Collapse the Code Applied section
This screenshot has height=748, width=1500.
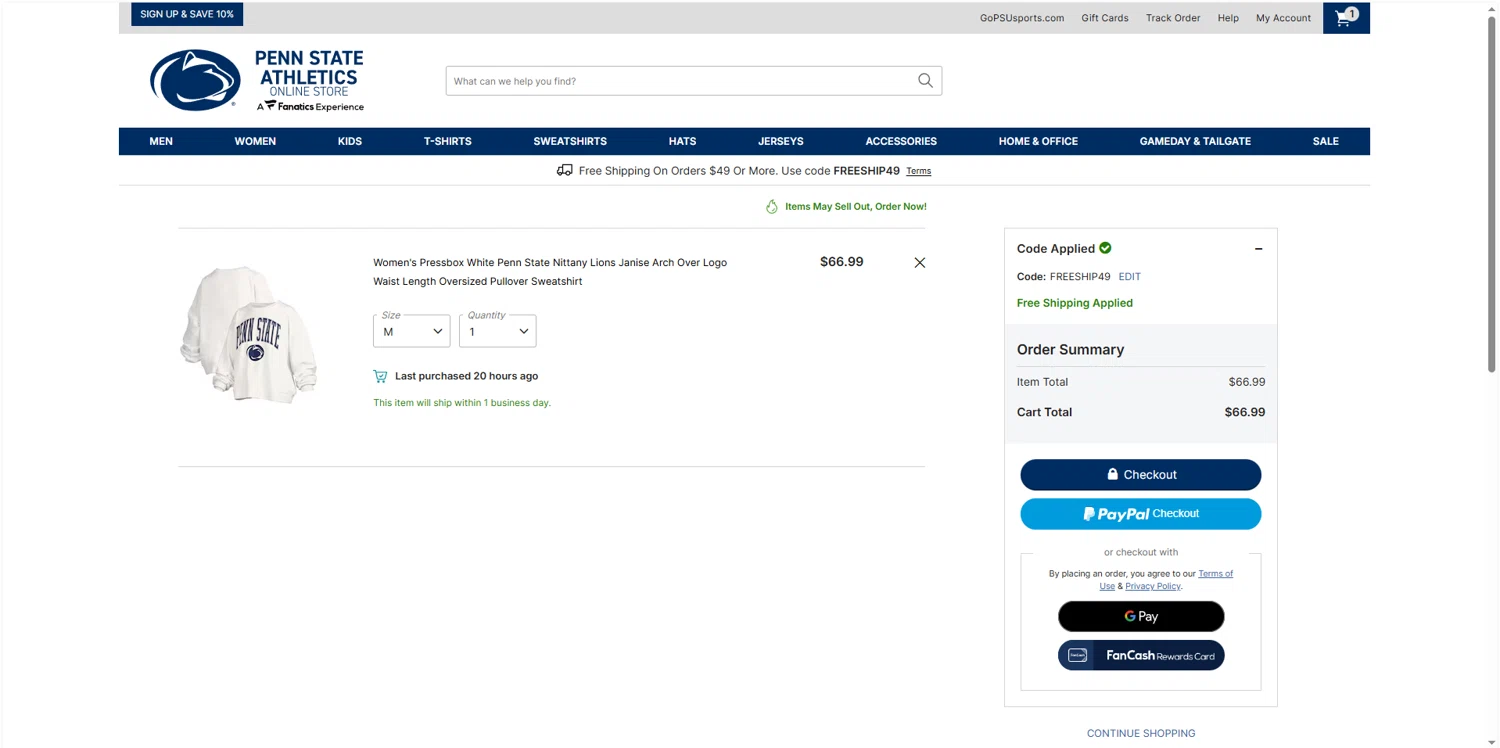click(x=1258, y=249)
